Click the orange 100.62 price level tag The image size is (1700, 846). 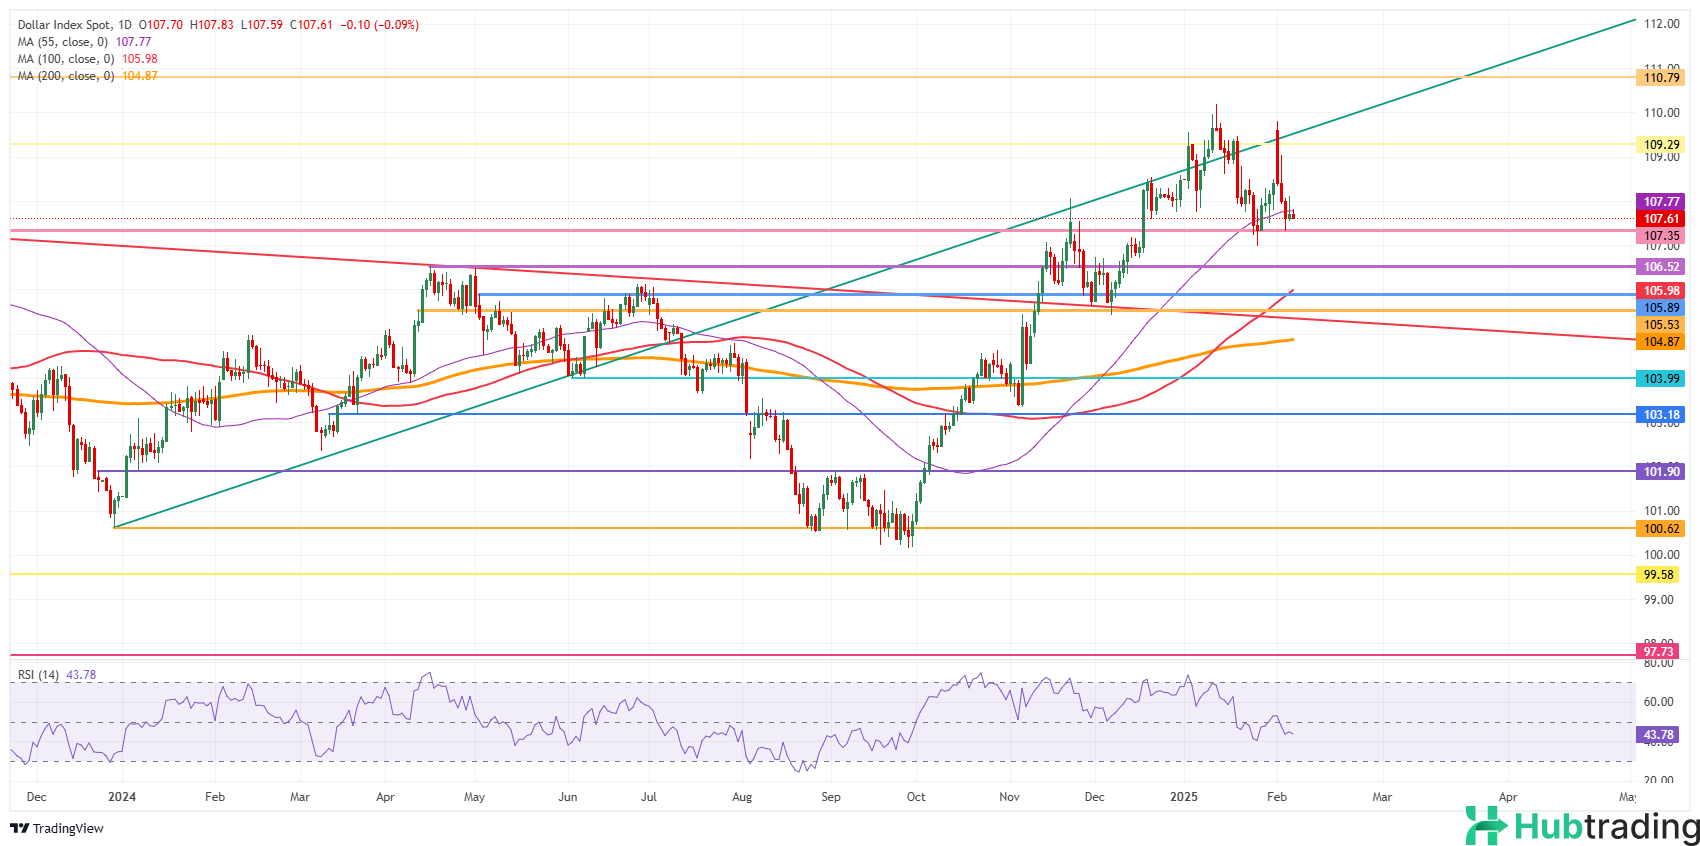tap(1660, 529)
